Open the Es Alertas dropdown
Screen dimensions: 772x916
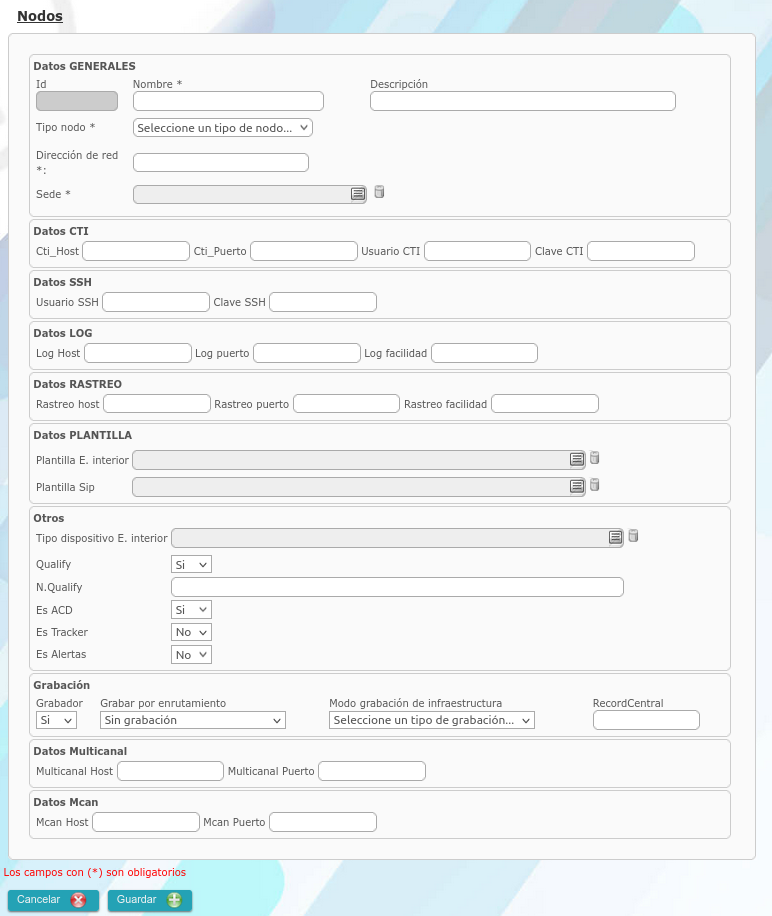(x=191, y=654)
